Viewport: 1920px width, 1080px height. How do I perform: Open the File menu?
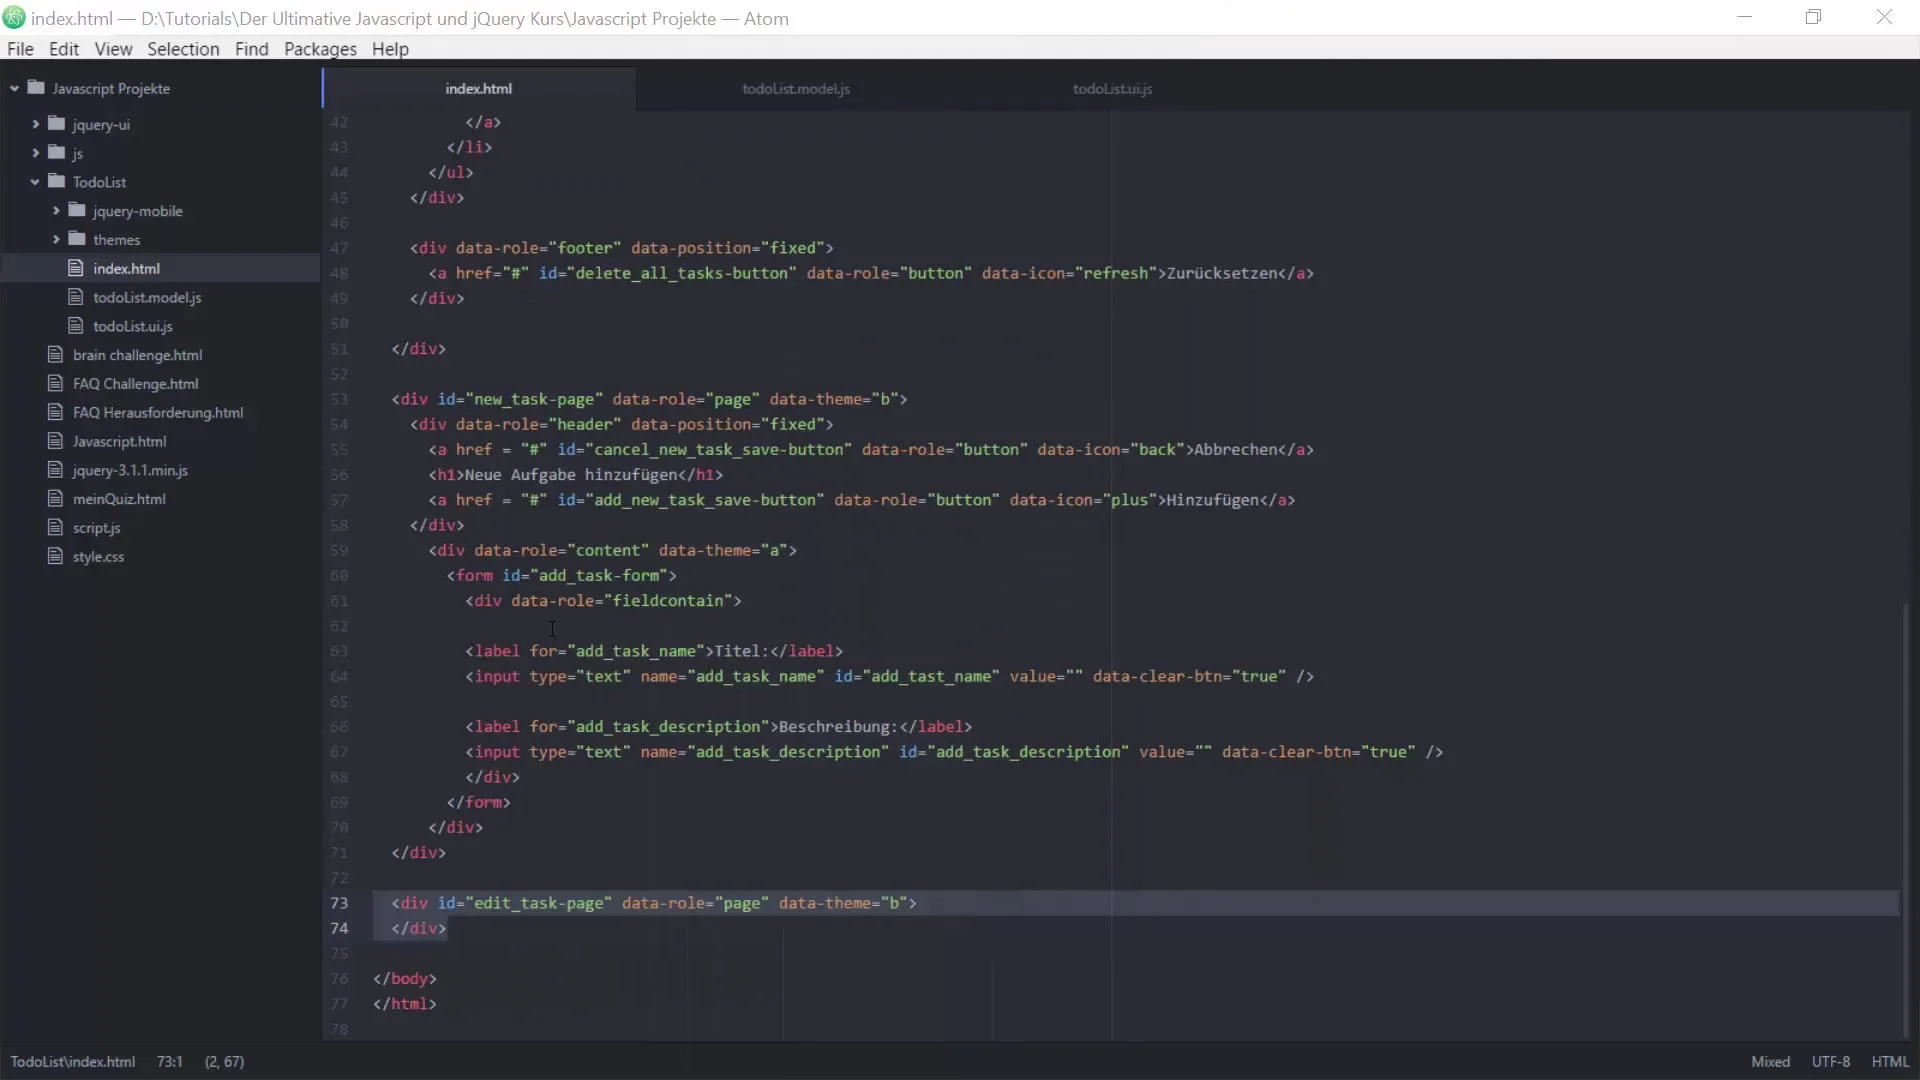click(x=20, y=49)
